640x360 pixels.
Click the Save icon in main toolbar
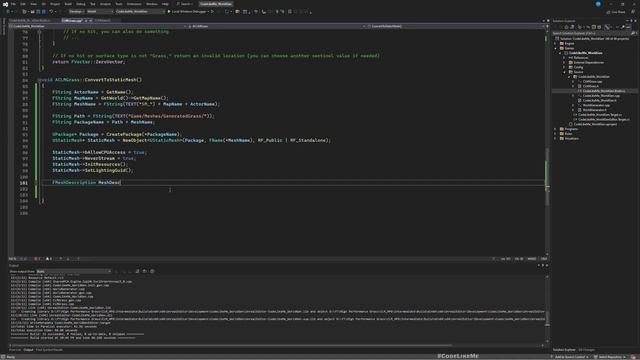(x=38, y=12)
